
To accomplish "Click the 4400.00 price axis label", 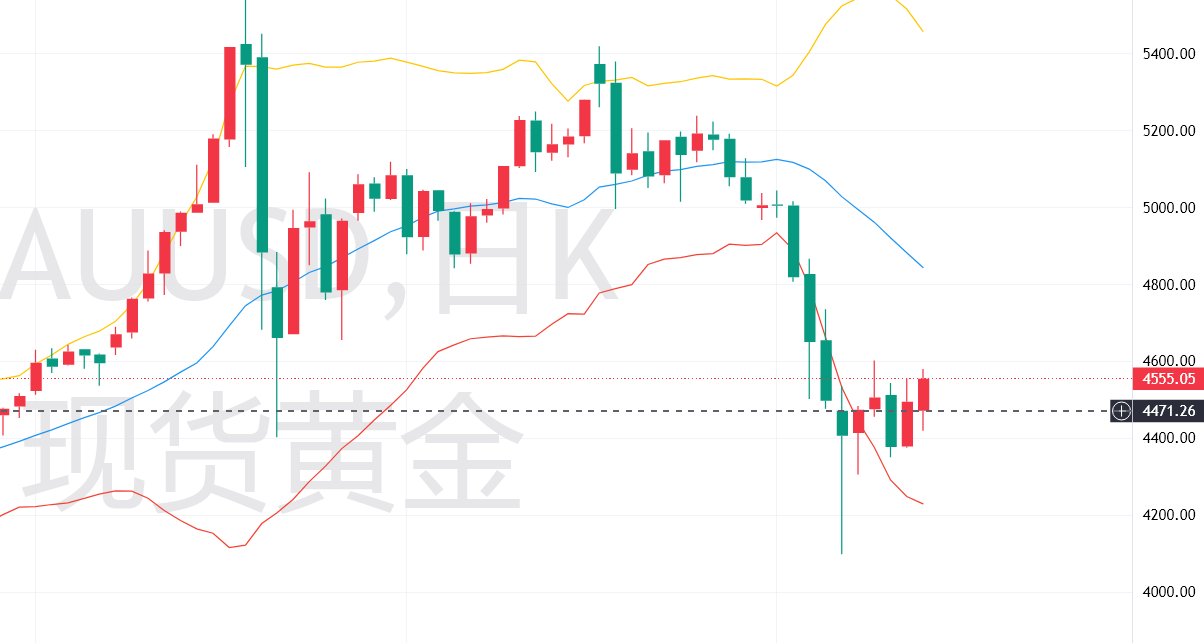I will click(1170, 438).
